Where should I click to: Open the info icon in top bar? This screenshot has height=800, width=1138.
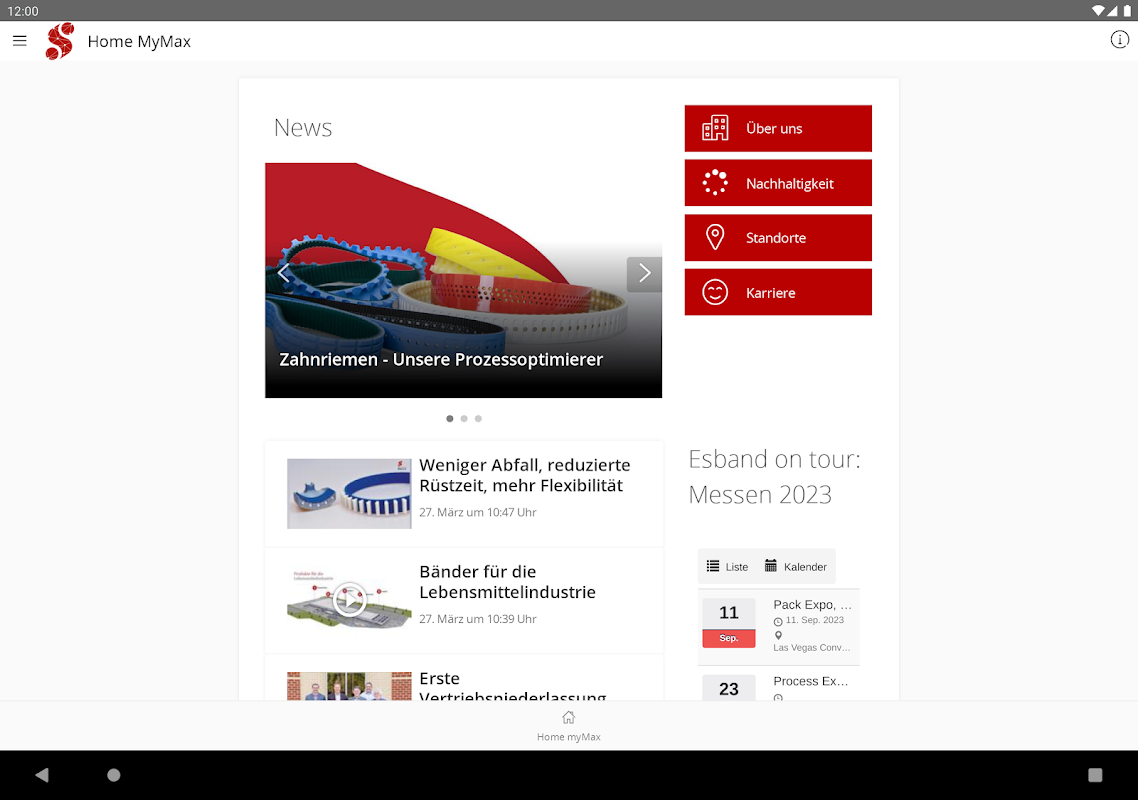[1119, 40]
